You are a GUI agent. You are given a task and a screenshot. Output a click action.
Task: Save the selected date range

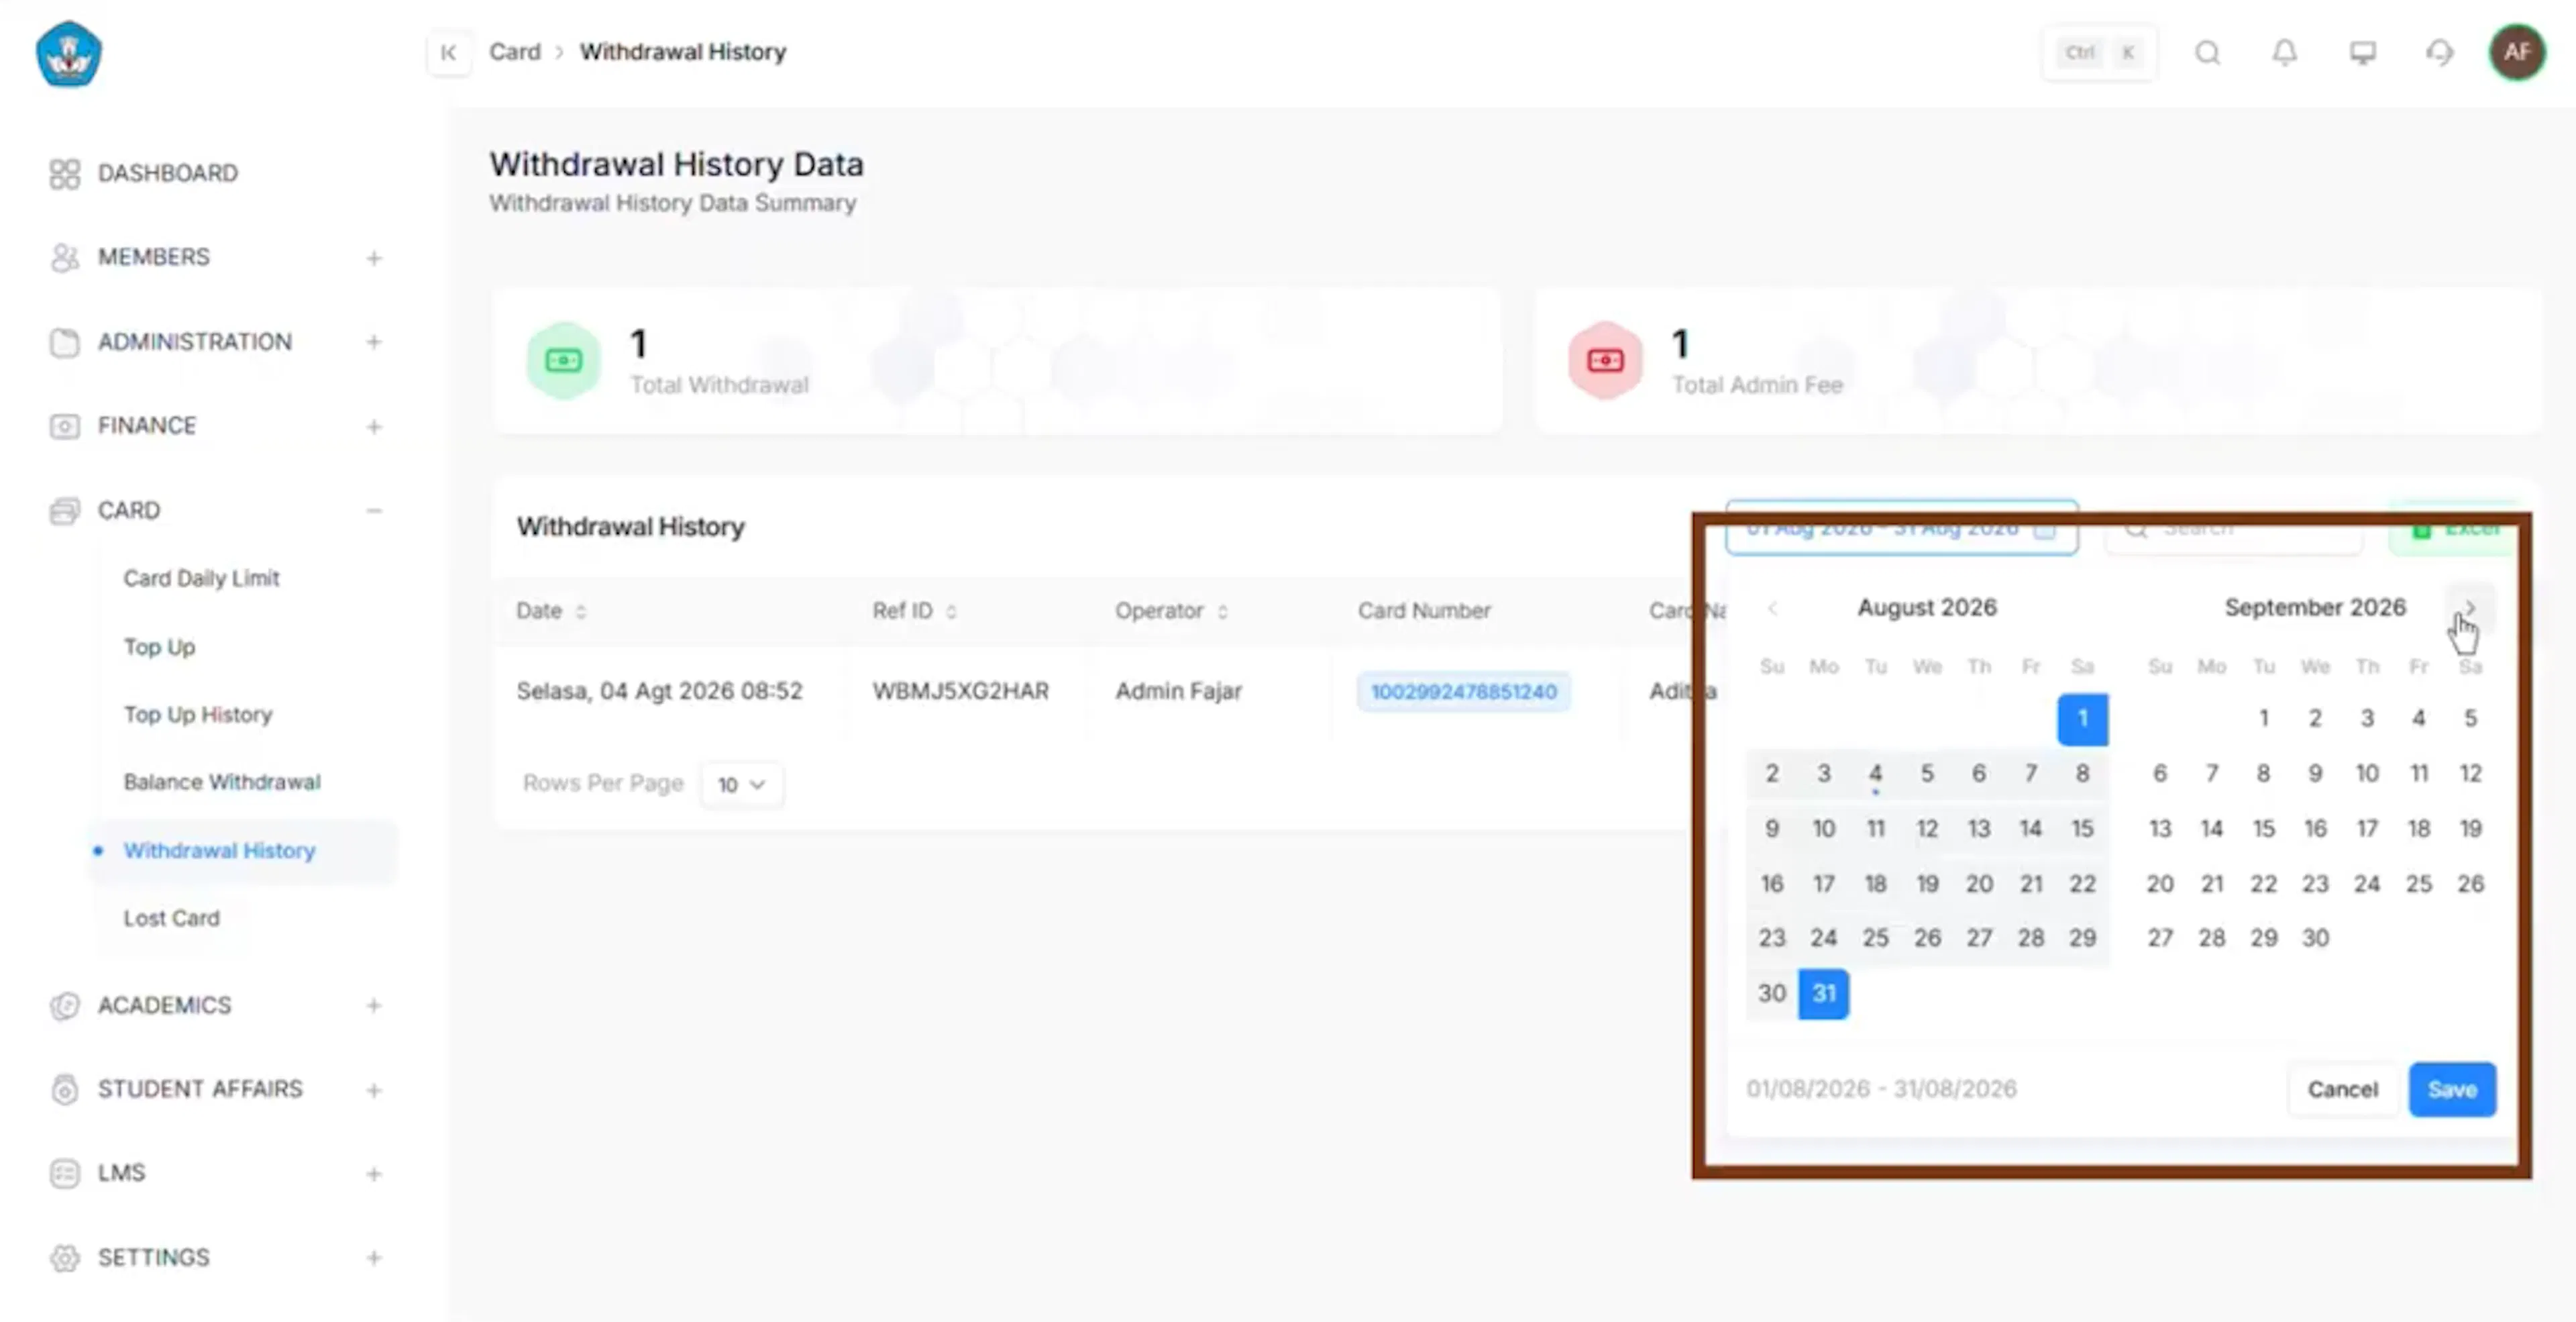pyautogui.click(x=2452, y=1089)
